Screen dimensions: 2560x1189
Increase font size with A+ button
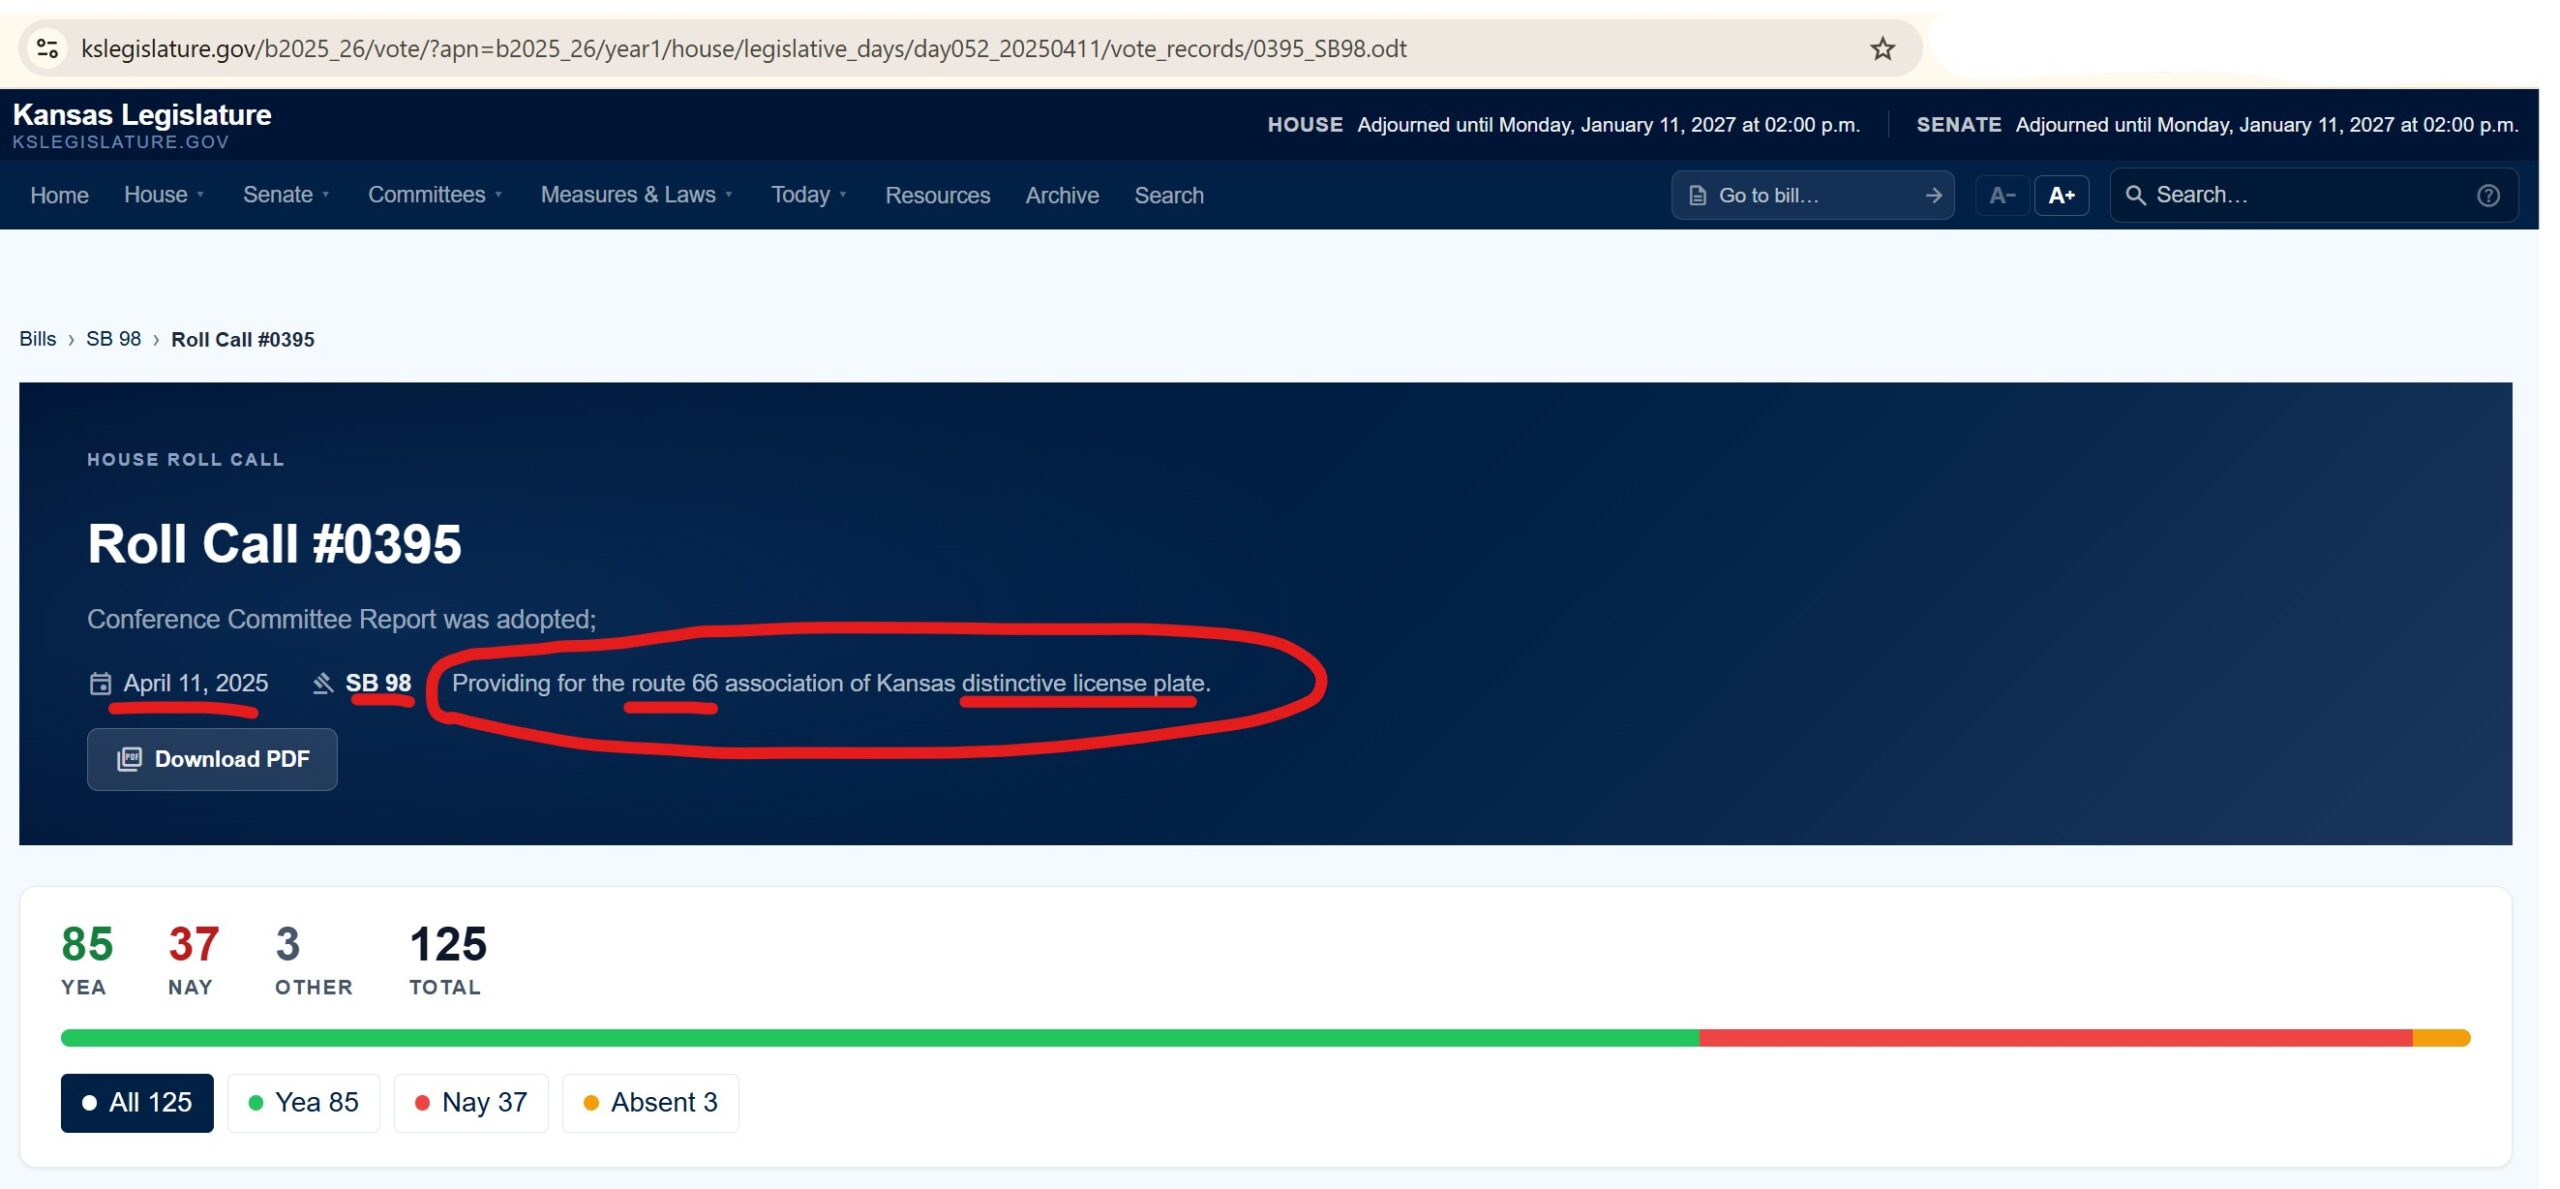click(2061, 196)
